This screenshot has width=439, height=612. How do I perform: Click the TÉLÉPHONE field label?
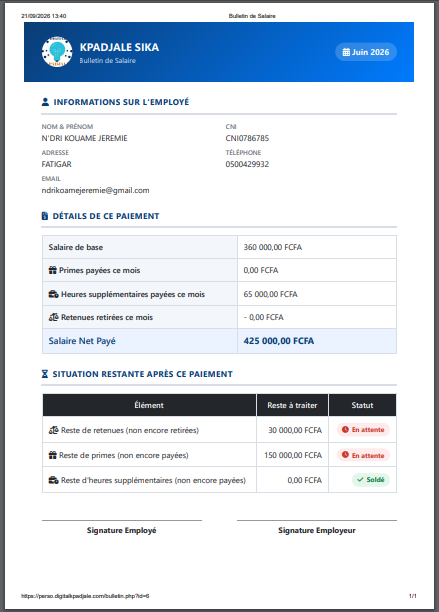point(243,153)
